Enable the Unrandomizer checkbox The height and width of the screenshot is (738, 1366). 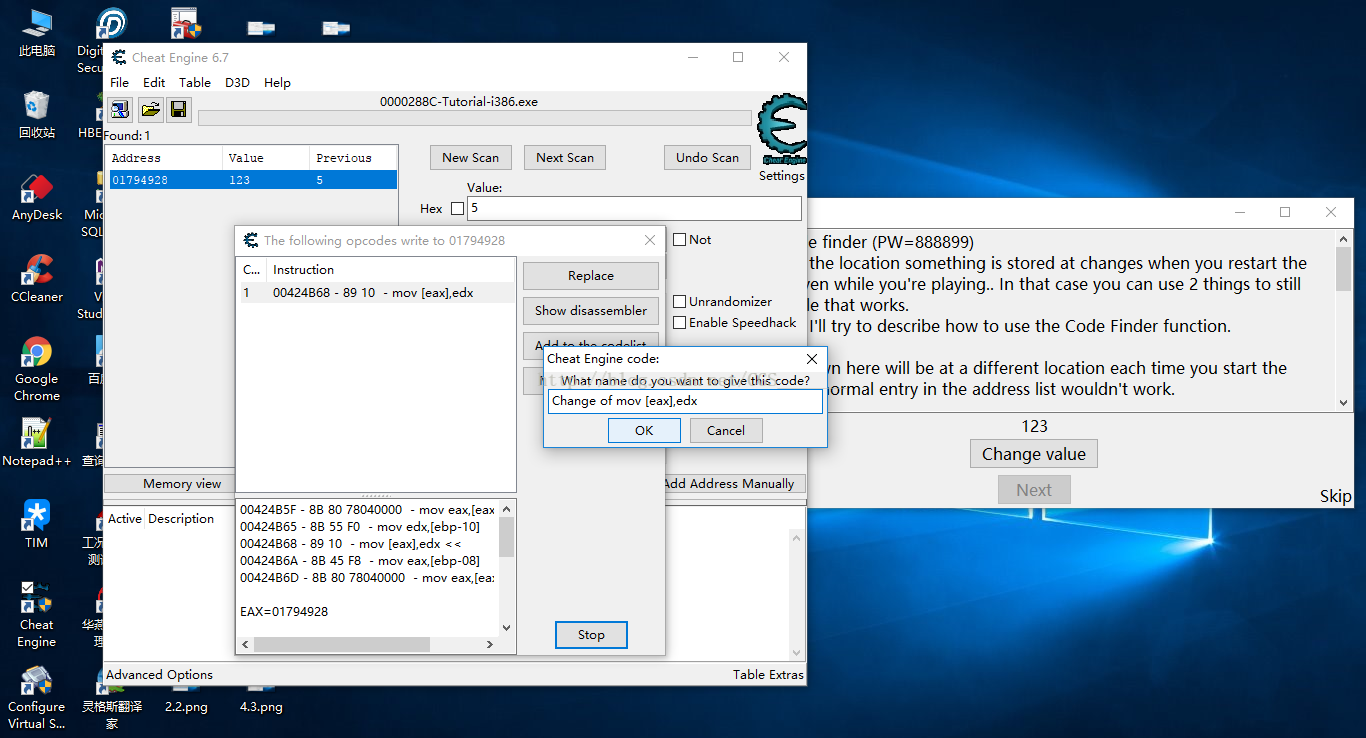tap(680, 302)
